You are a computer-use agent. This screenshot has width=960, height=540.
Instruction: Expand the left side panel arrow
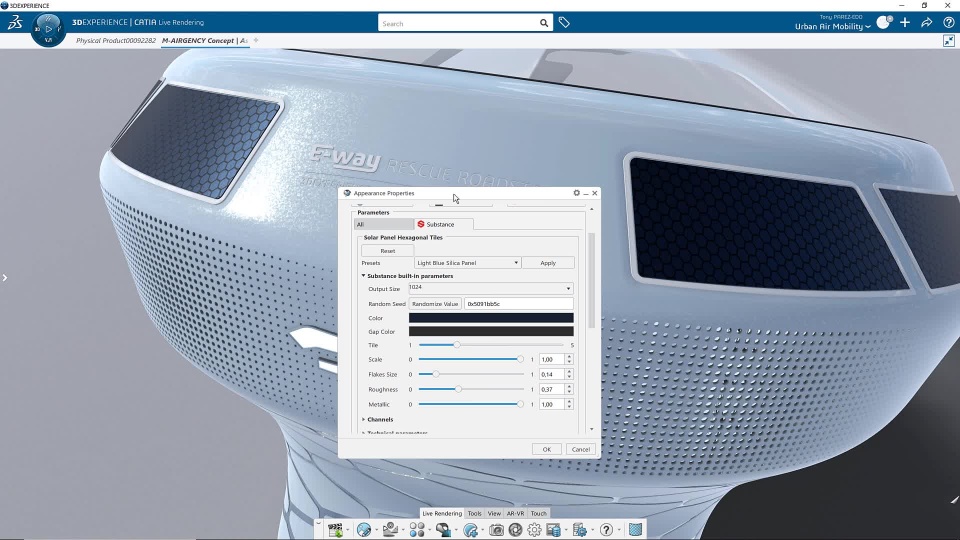(5, 278)
